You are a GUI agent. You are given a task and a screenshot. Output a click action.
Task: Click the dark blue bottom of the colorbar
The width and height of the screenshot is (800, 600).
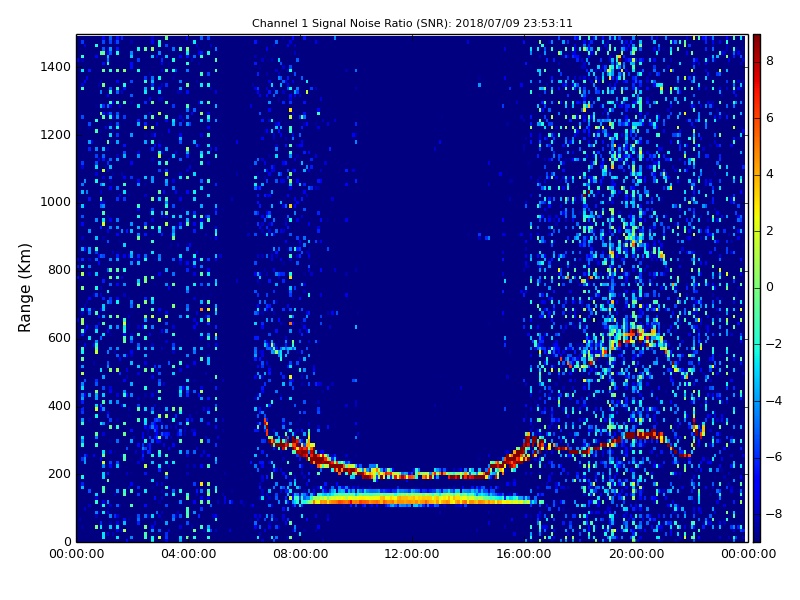click(x=757, y=535)
